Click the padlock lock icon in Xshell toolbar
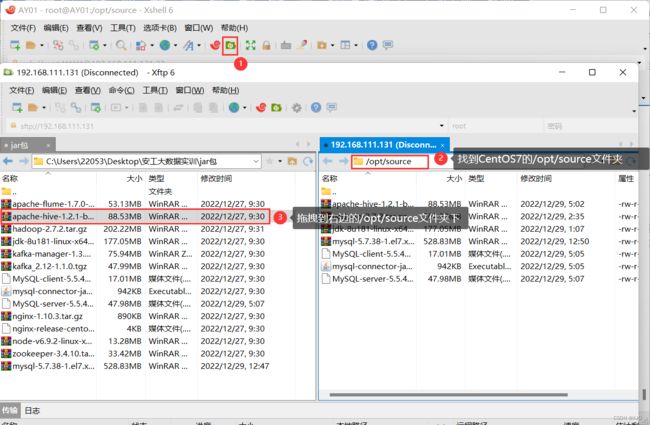Screen dimensions: 650x425 pyautogui.click(x=266, y=45)
